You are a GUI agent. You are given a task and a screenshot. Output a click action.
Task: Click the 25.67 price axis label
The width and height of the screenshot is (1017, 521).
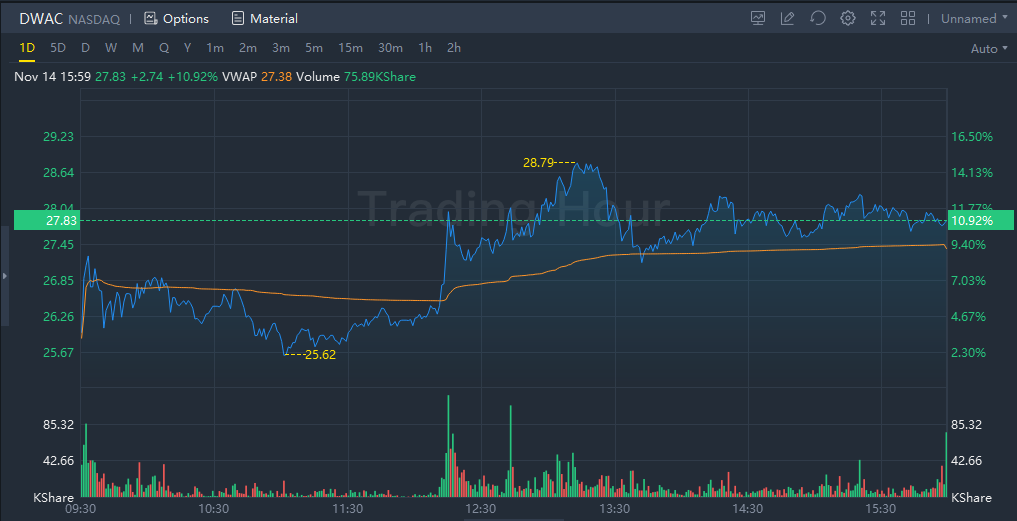[x=58, y=353]
